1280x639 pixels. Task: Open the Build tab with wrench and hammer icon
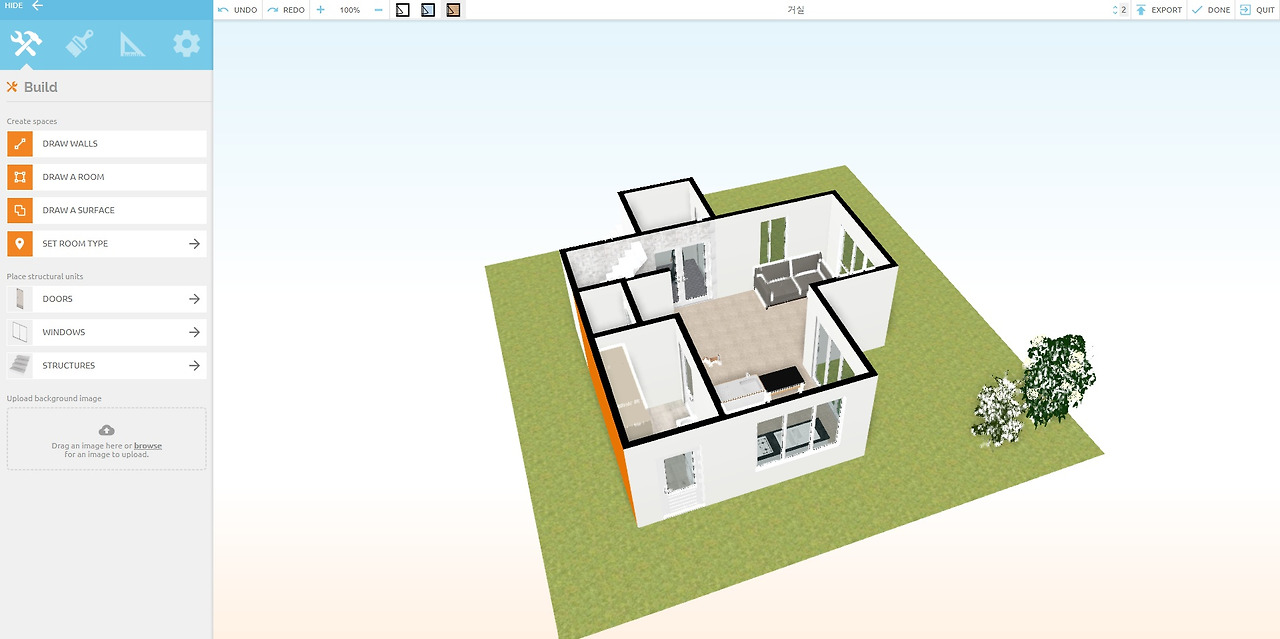pos(25,44)
